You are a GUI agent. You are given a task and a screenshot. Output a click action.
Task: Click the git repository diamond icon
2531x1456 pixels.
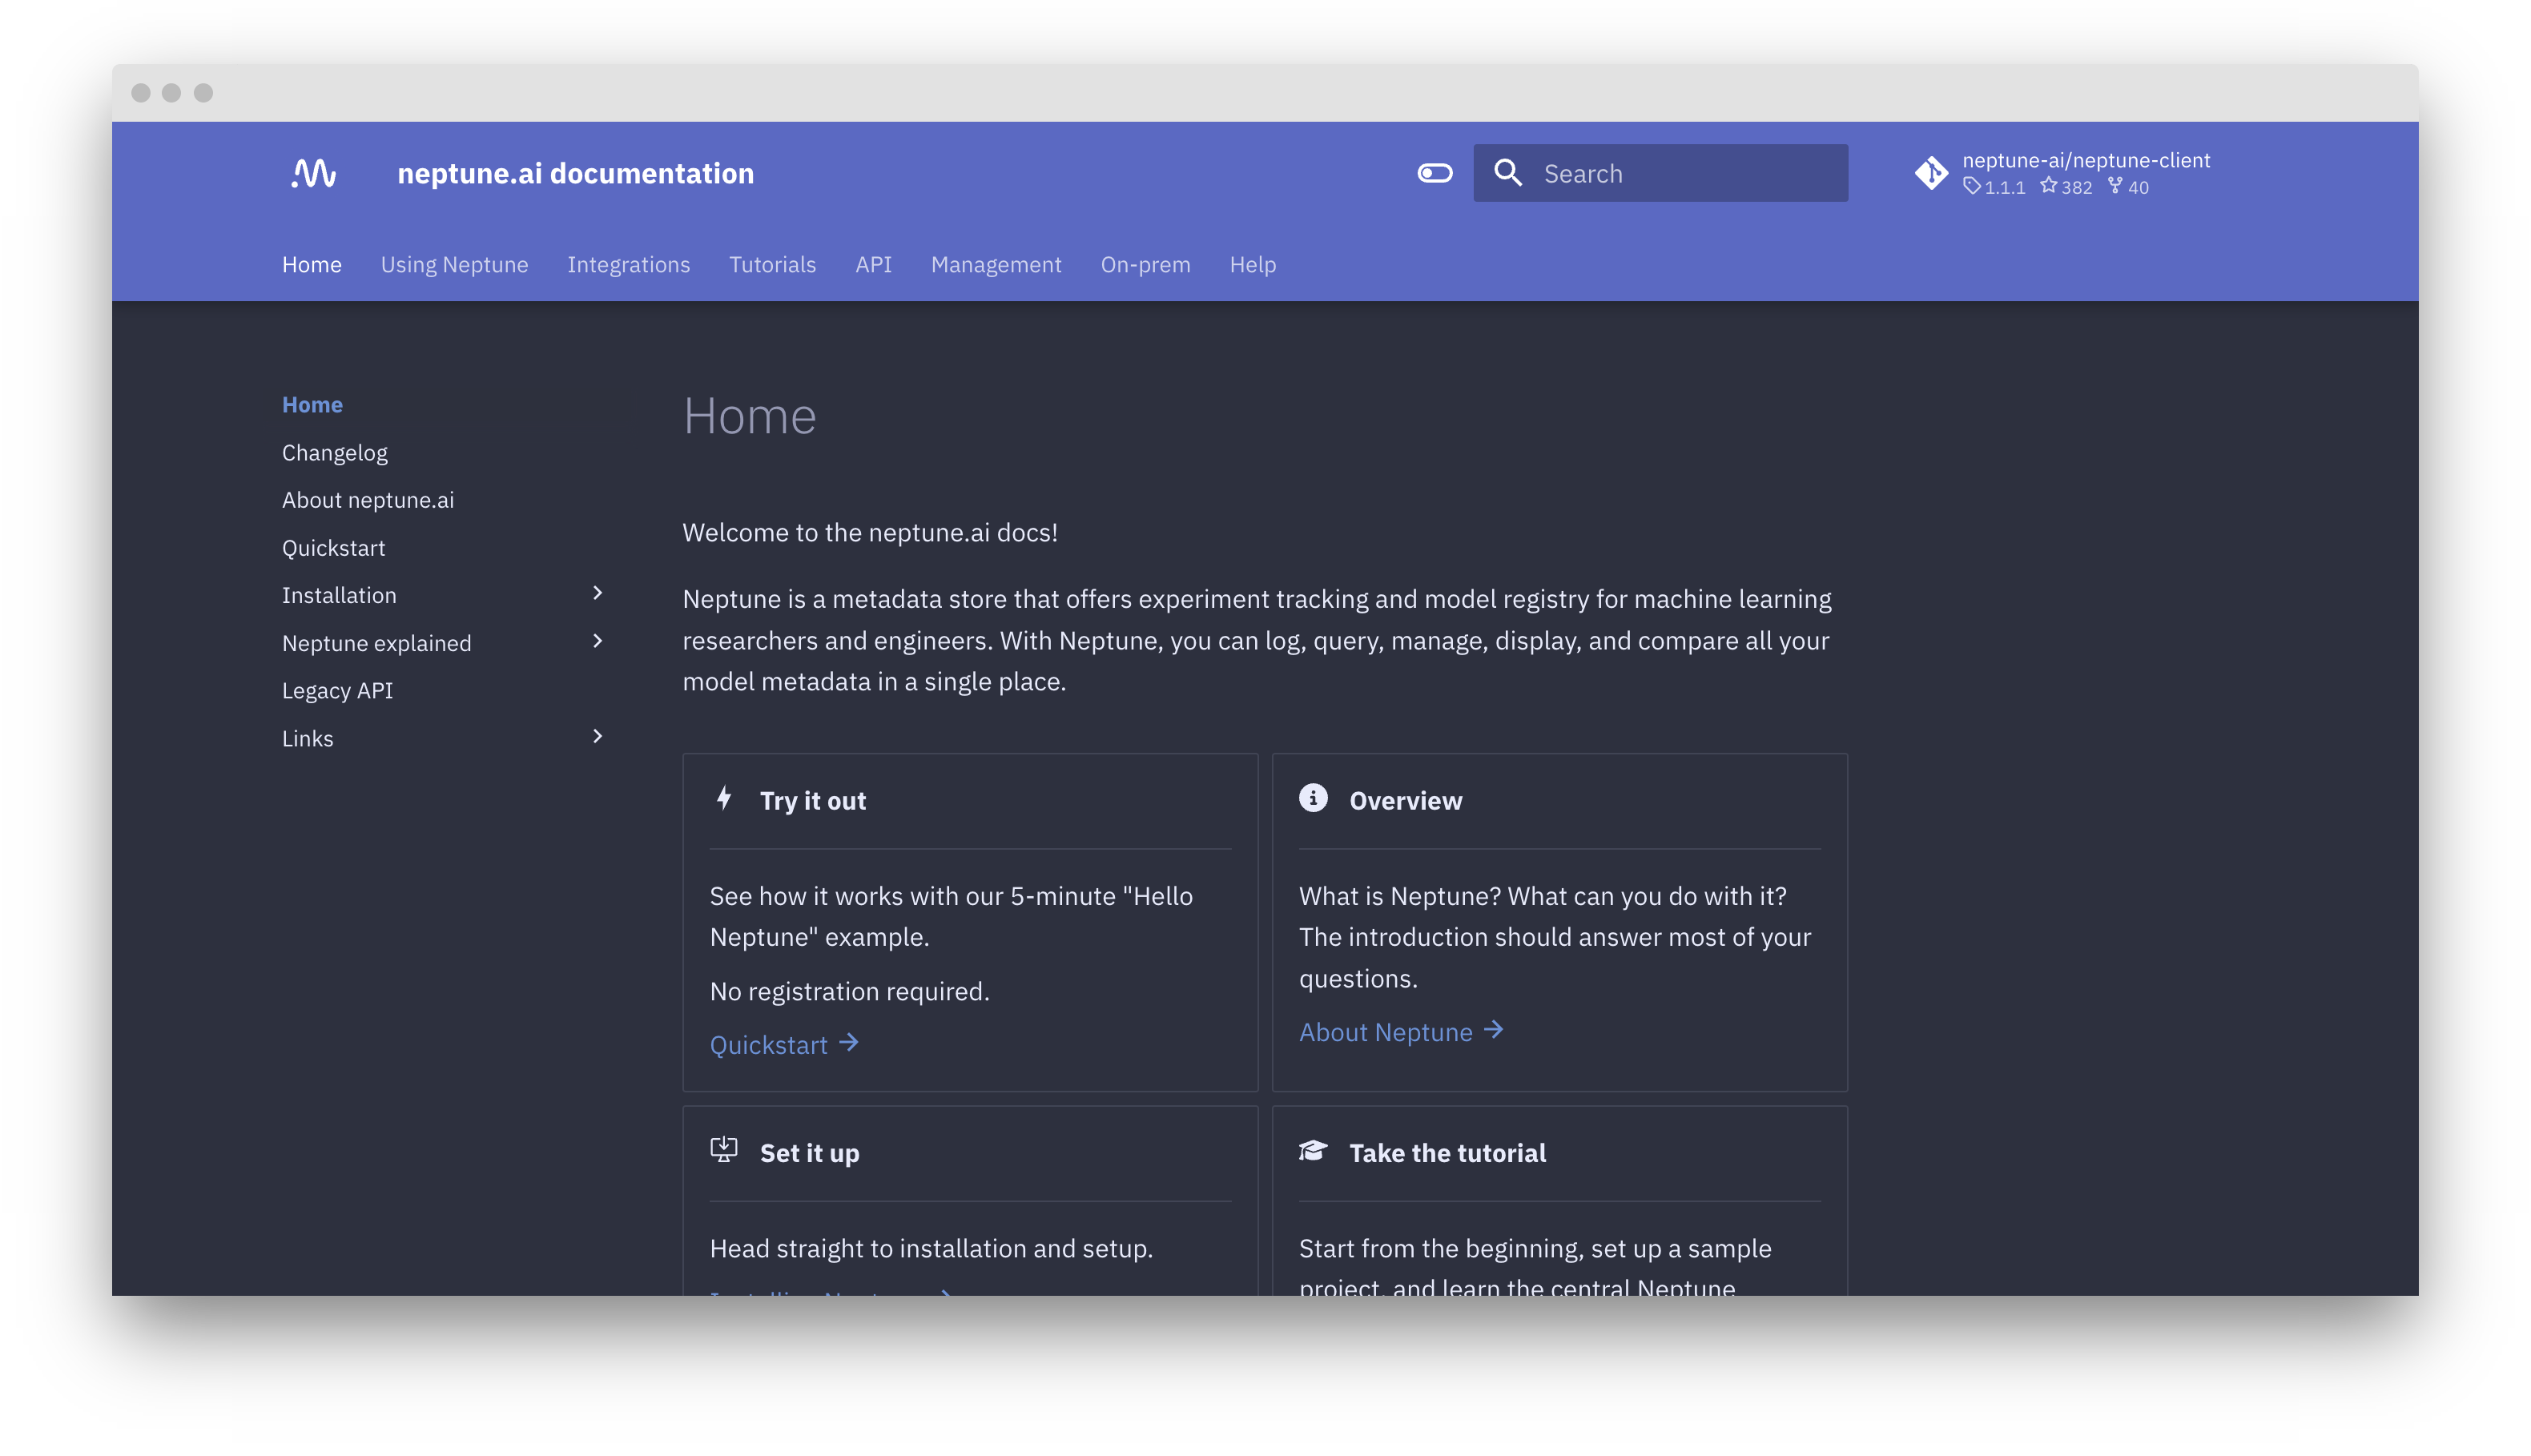tap(1930, 173)
